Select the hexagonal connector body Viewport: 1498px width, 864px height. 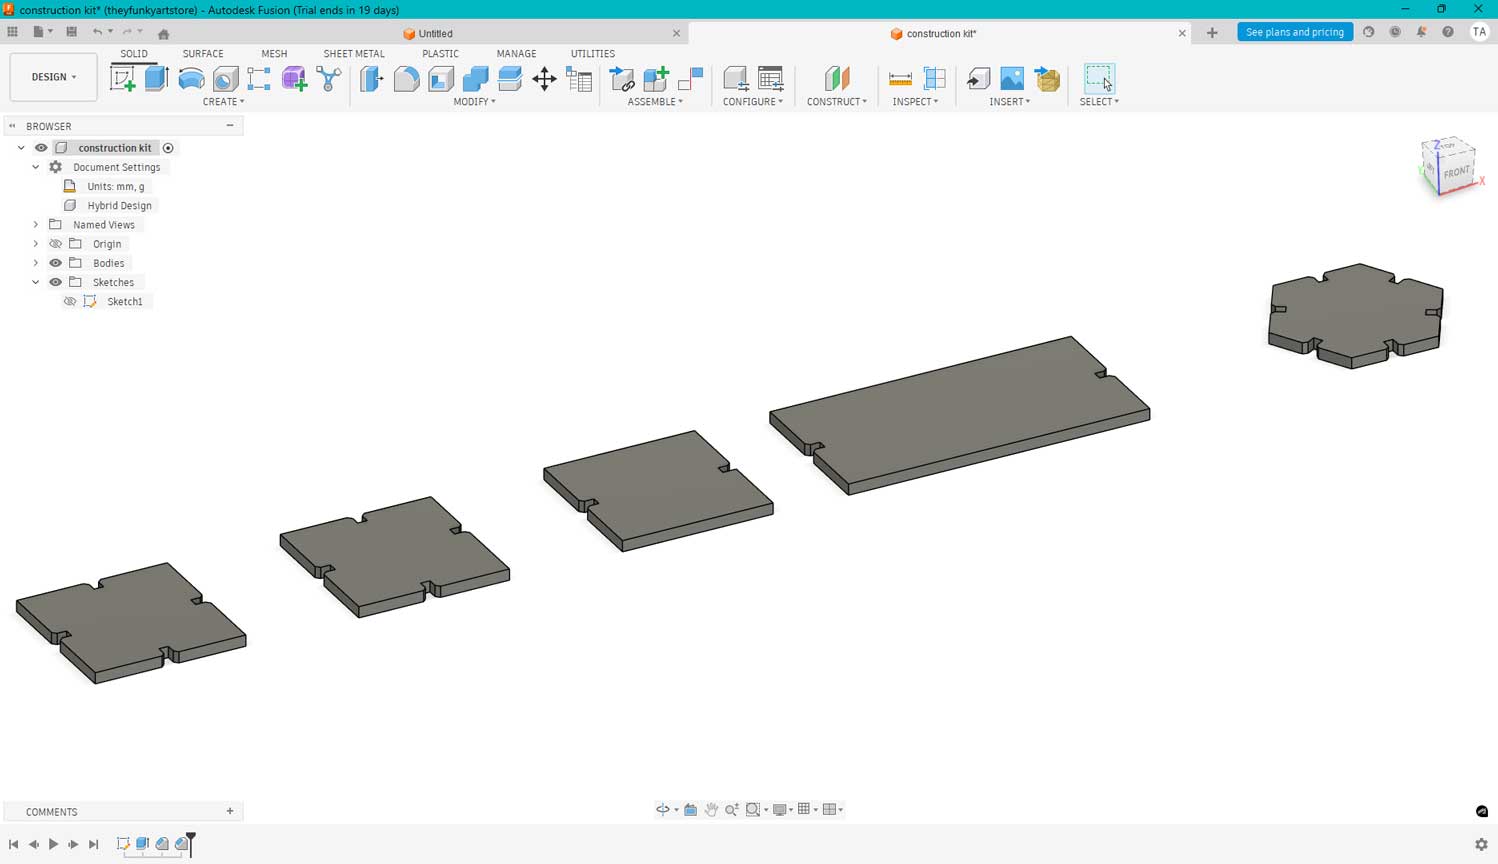[1356, 315]
